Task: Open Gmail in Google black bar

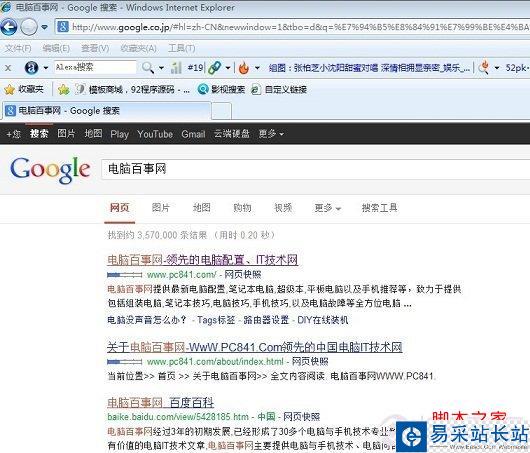Action: pyautogui.click(x=193, y=134)
